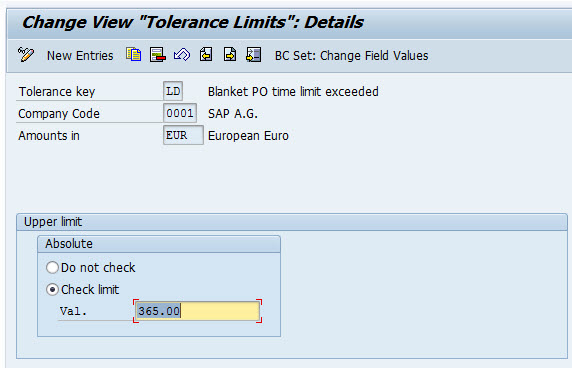The height and width of the screenshot is (368, 572).
Task: Click the Company Code label
Action: tap(59, 114)
